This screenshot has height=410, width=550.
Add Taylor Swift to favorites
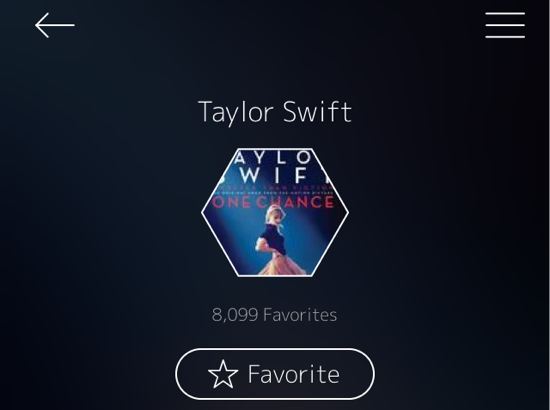click(x=275, y=374)
